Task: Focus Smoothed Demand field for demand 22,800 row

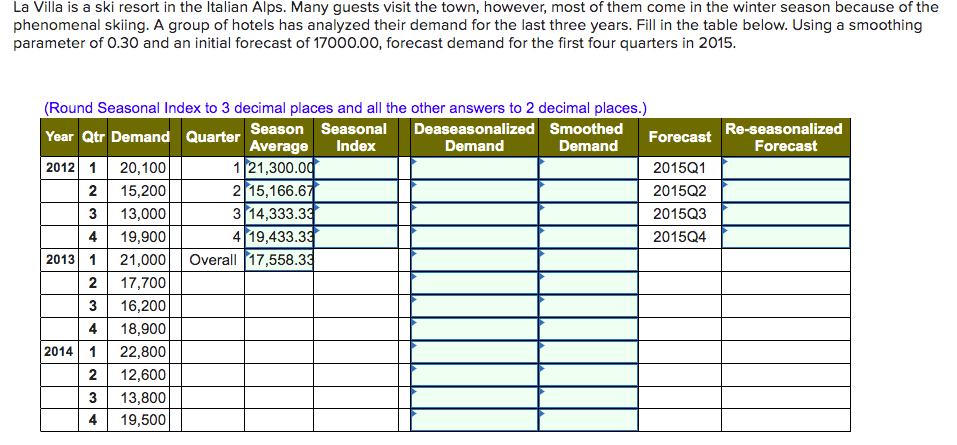Action: [588, 352]
